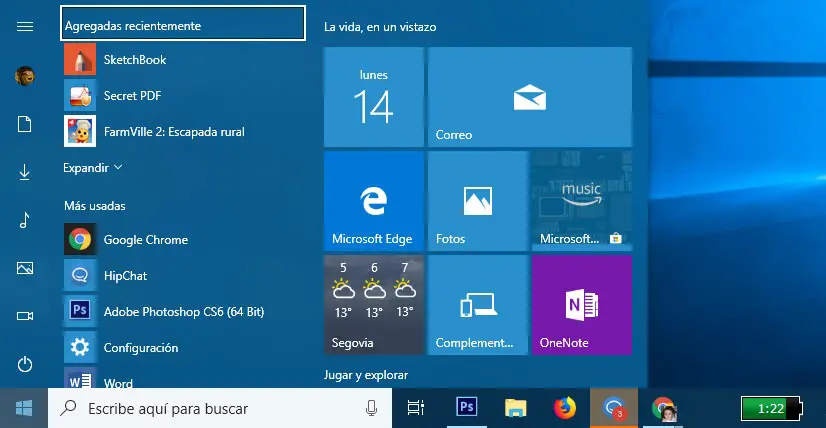Click the La vida, en un vistazo group title
This screenshot has width=826, height=428.
pyautogui.click(x=380, y=27)
